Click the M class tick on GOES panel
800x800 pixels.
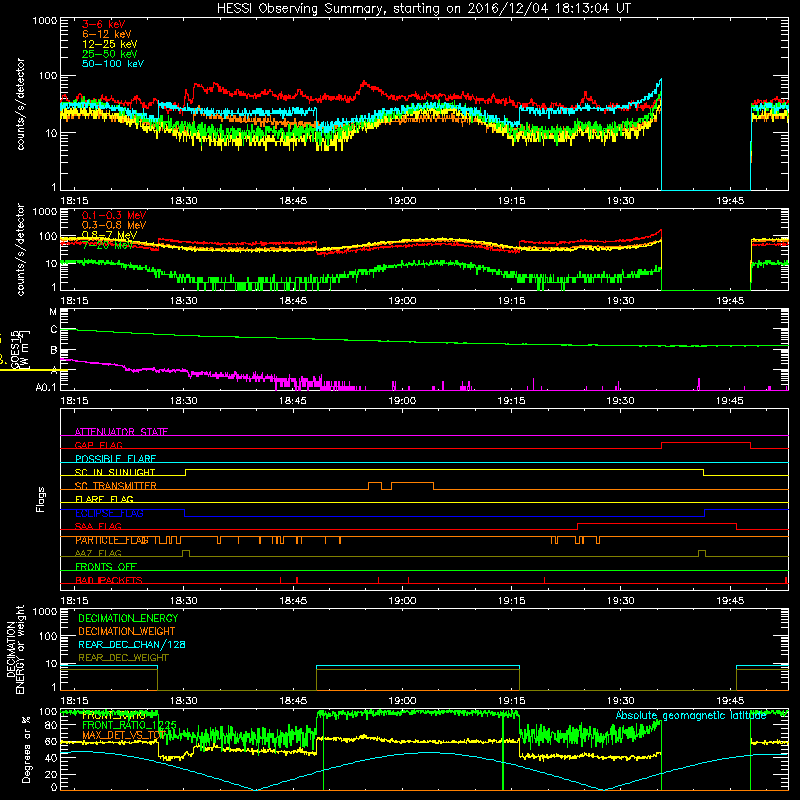pyautogui.click(x=53, y=311)
